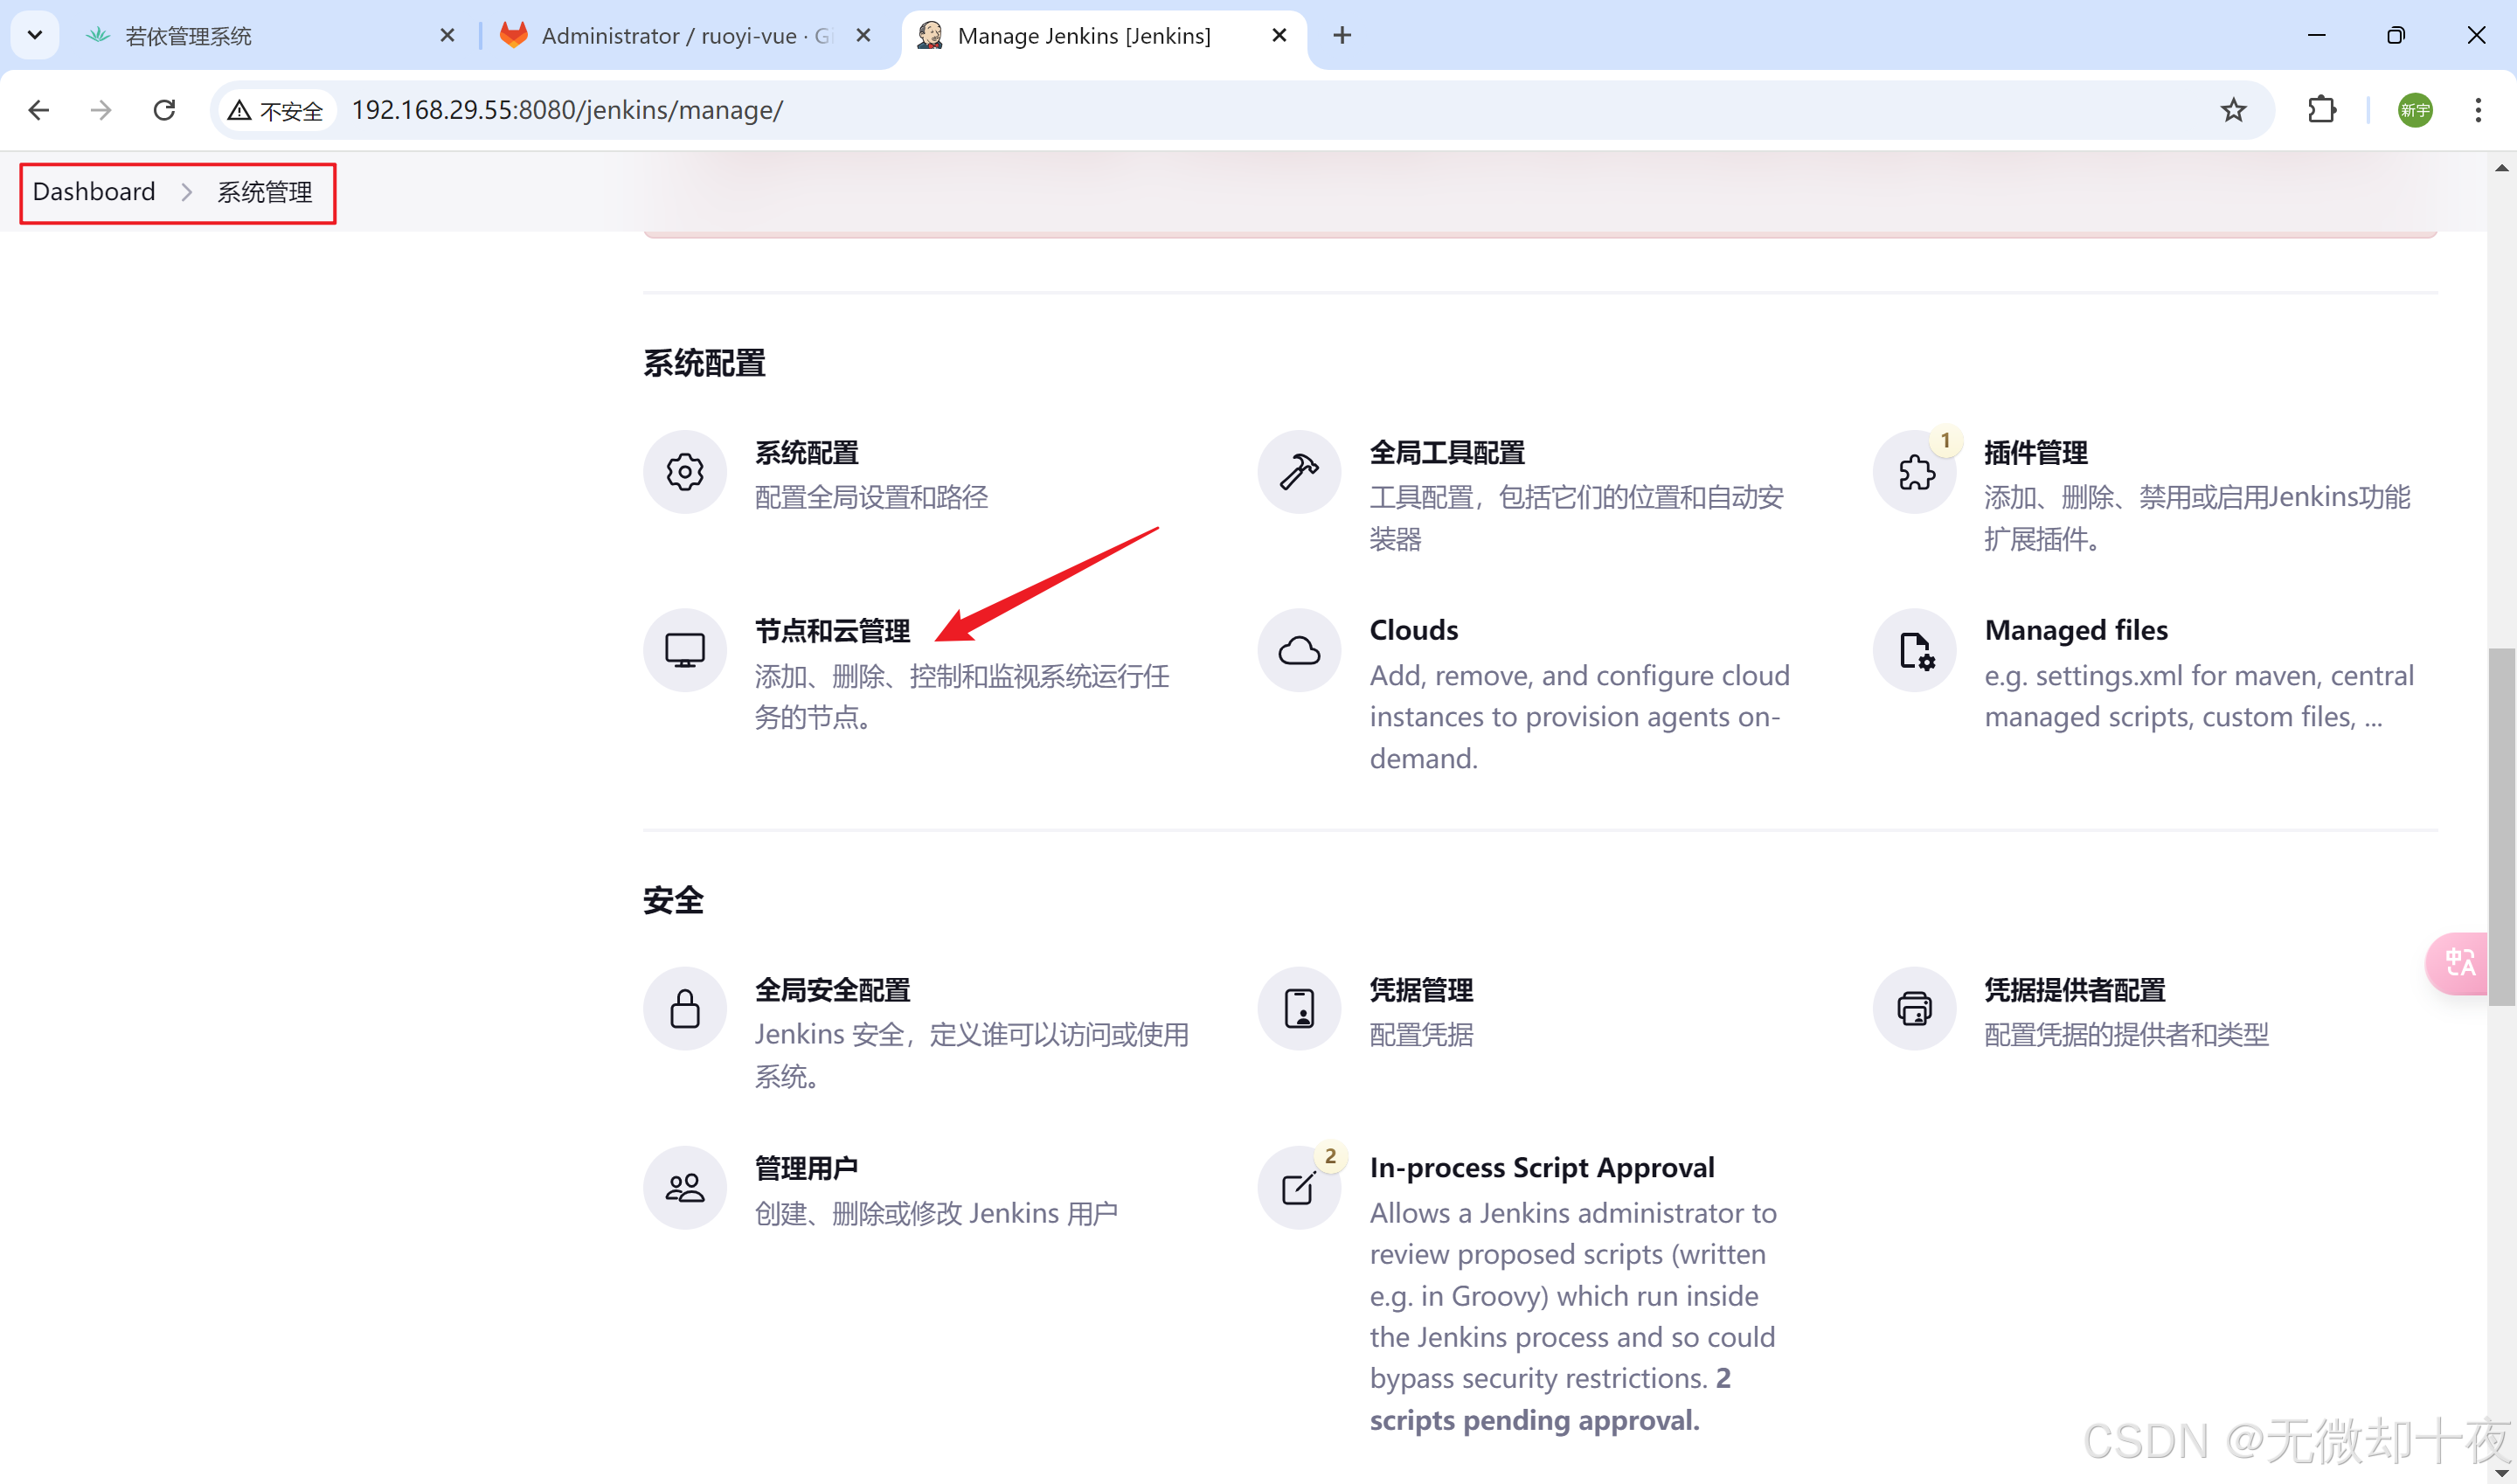This screenshot has height=1484, width=2517.
Task: Go to Dashboard via breadcrumb link
Action: coord(94,192)
